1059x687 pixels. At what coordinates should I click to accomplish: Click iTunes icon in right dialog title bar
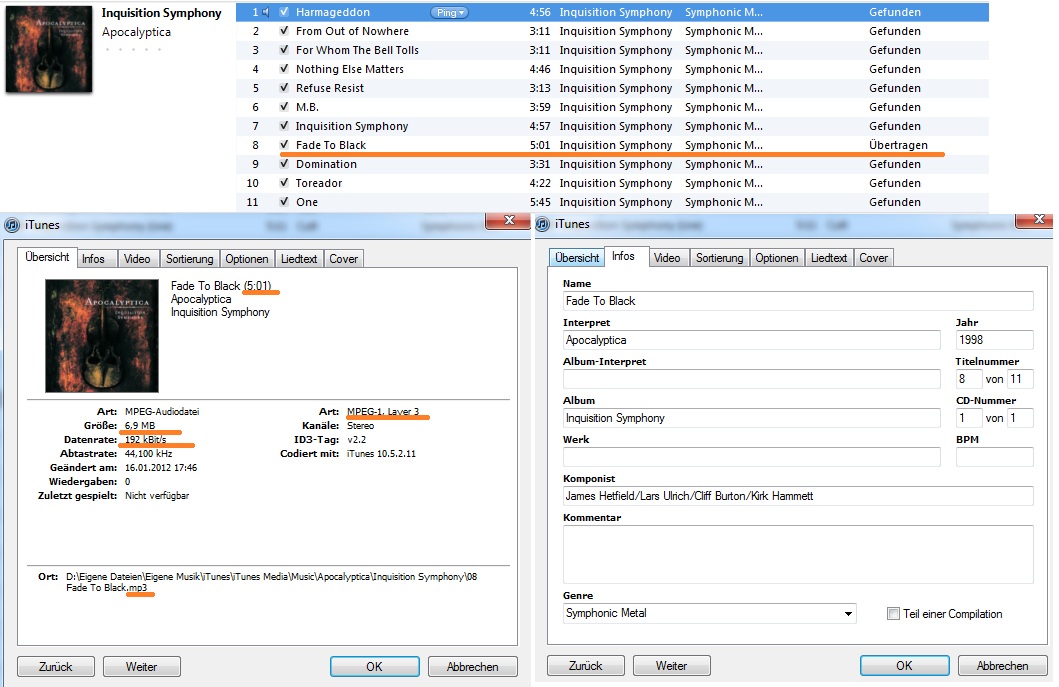(x=542, y=224)
